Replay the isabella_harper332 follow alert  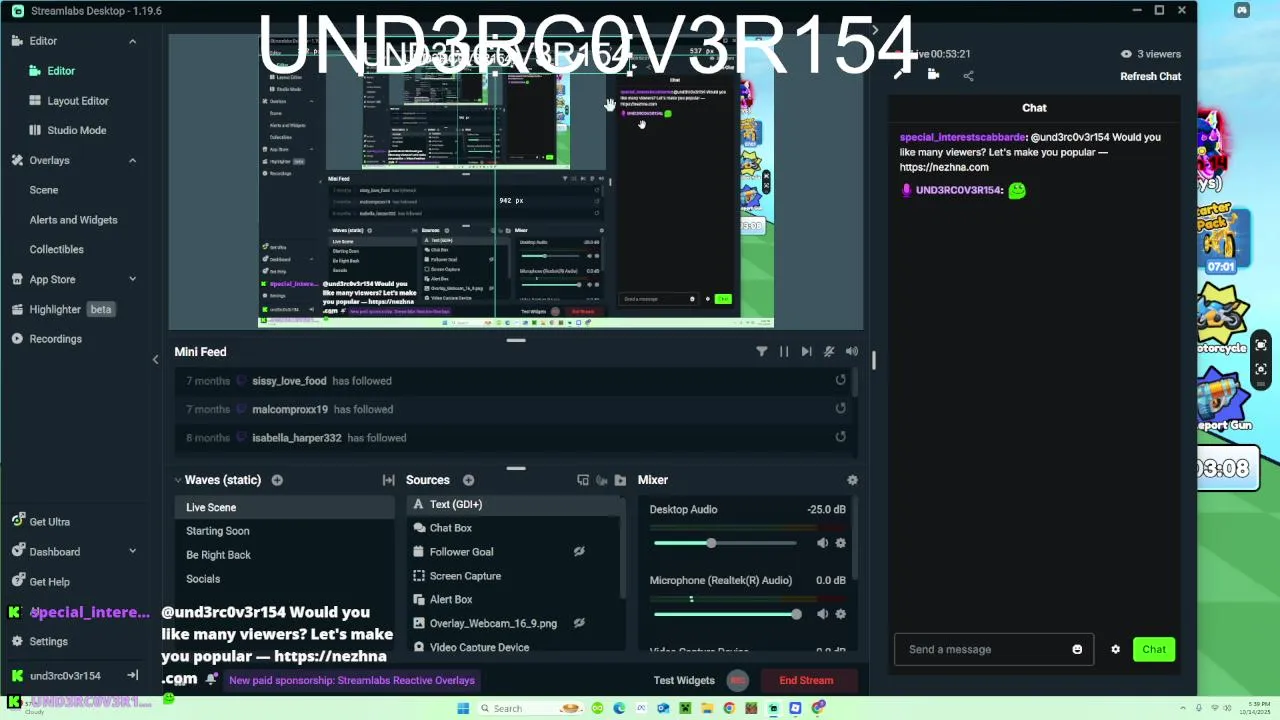click(x=840, y=437)
